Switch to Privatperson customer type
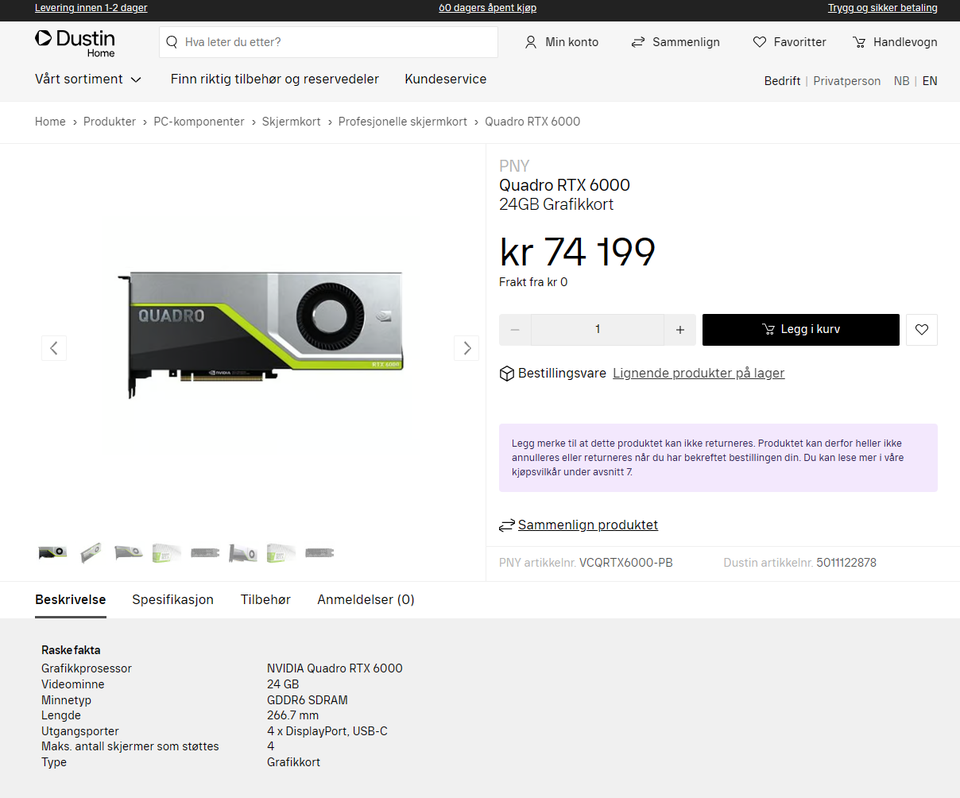960x798 pixels. [x=847, y=81]
